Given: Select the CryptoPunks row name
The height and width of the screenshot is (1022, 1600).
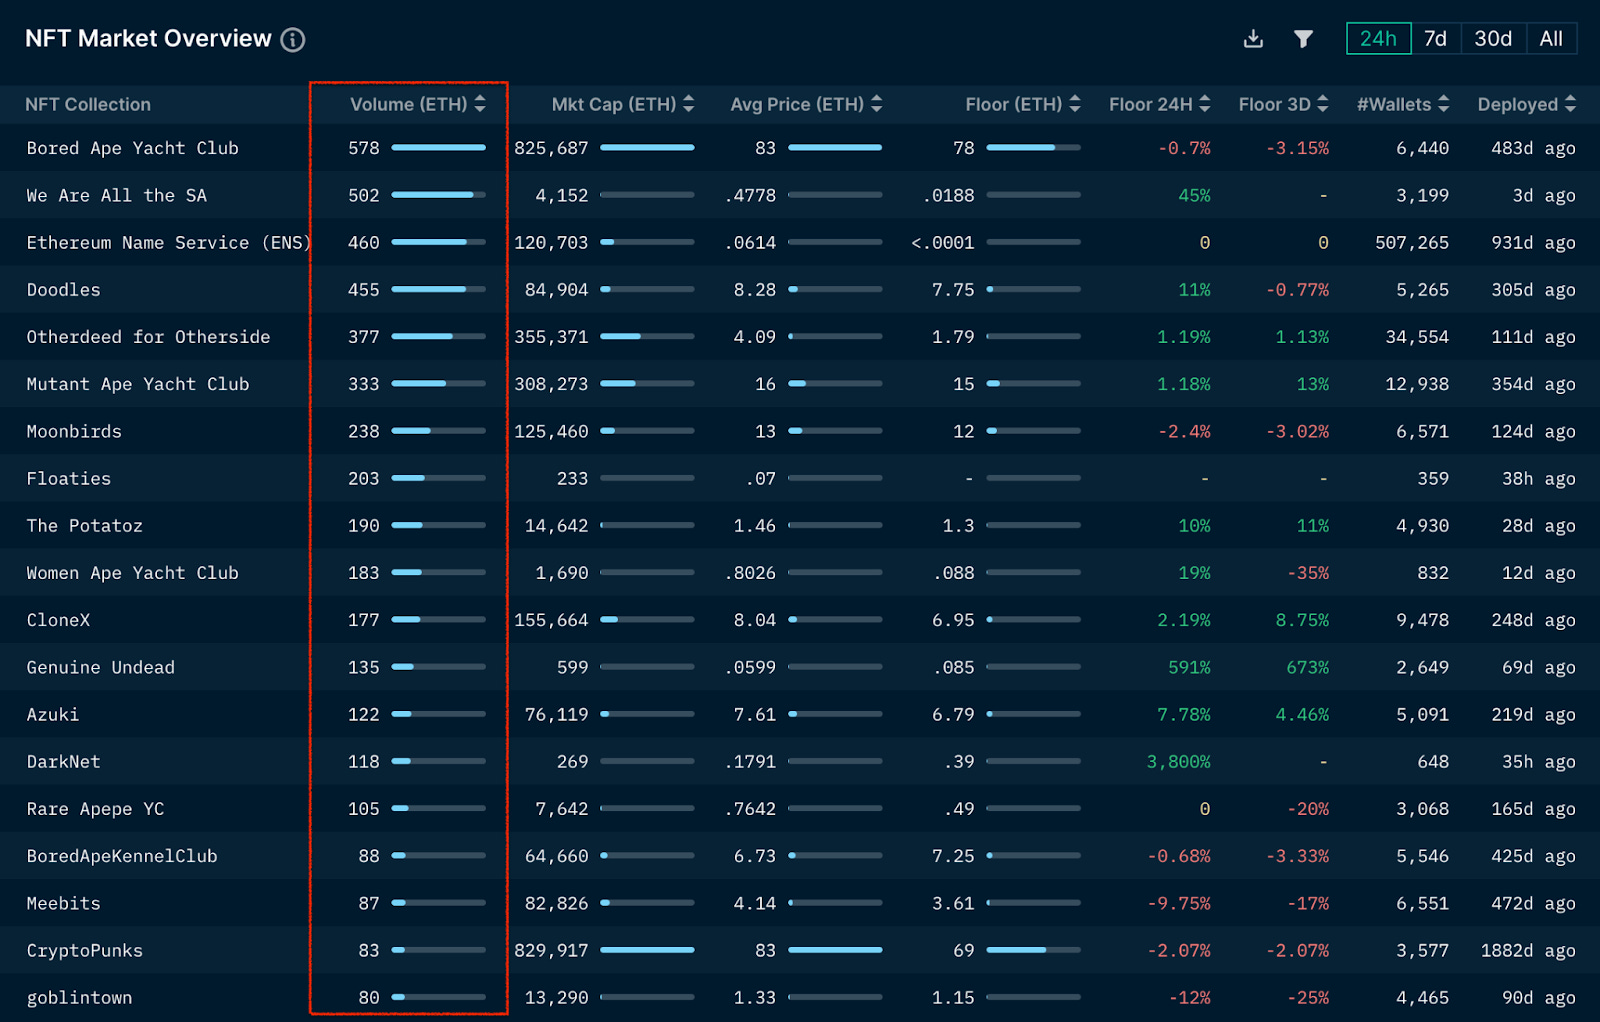Looking at the screenshot, I should tap(84, 951).
